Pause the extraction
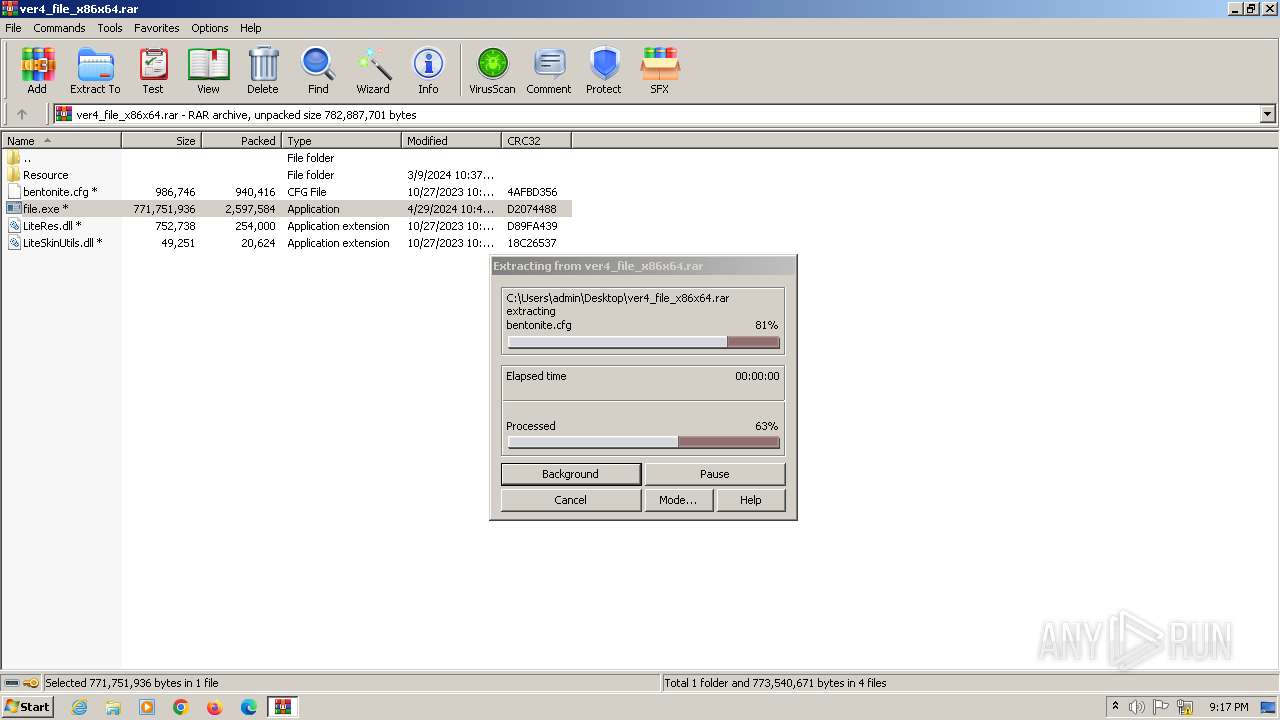Screen dimensions: 1280x720 tap(715, 474)
